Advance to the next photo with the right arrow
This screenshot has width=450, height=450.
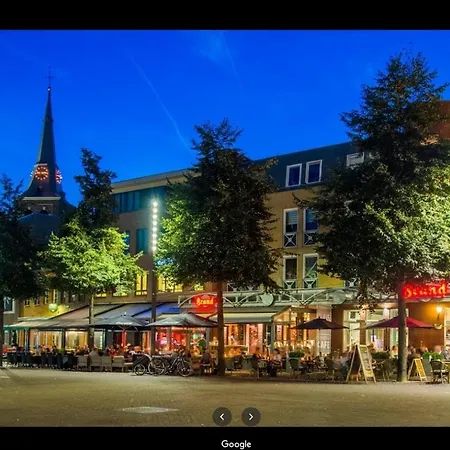pos(251,416)
